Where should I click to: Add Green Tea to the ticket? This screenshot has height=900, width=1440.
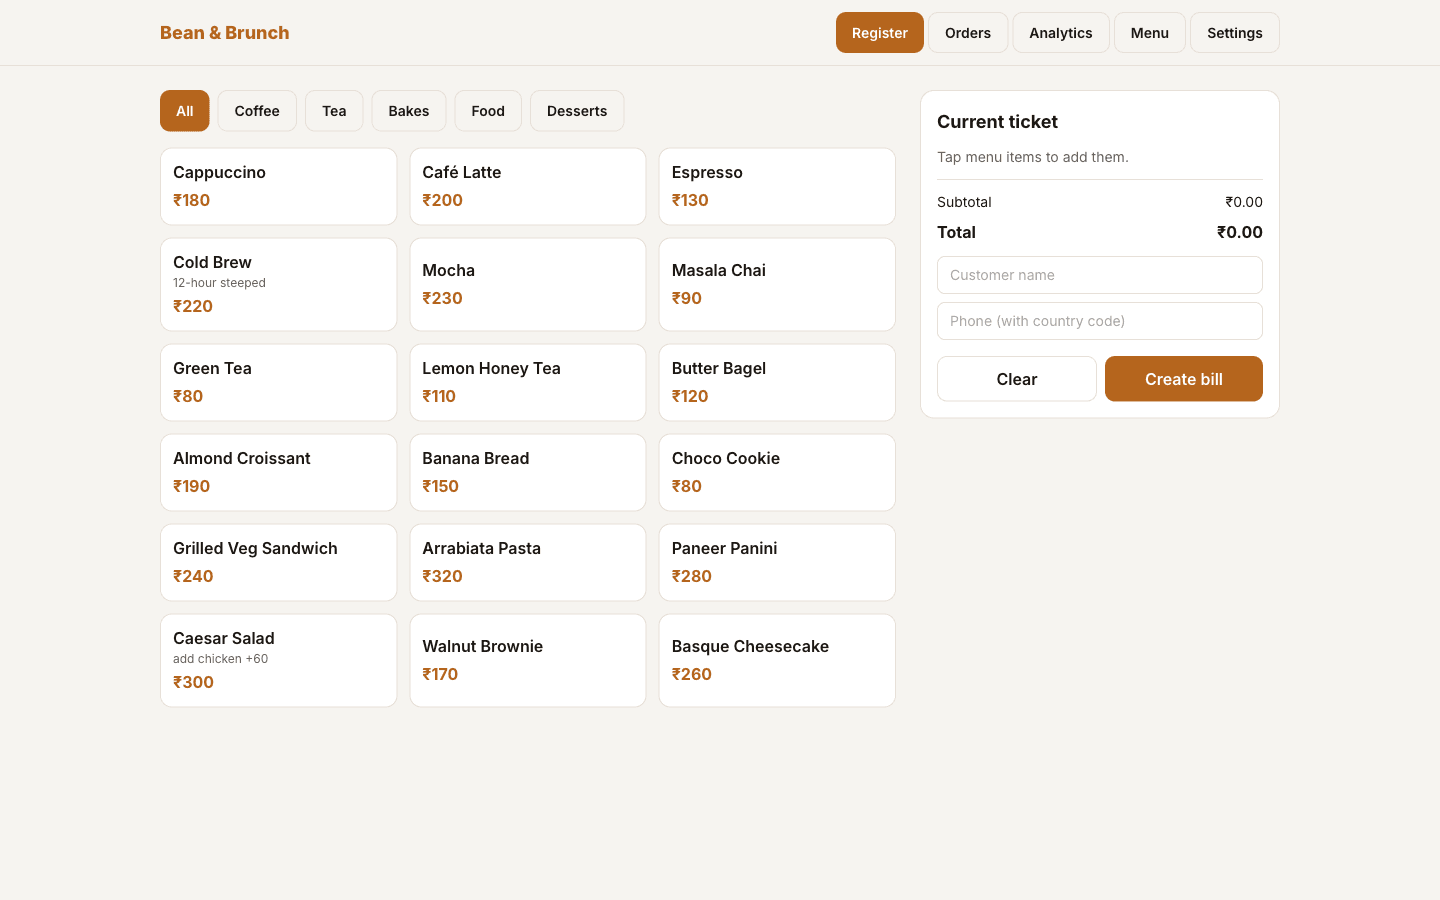[279, 383]
